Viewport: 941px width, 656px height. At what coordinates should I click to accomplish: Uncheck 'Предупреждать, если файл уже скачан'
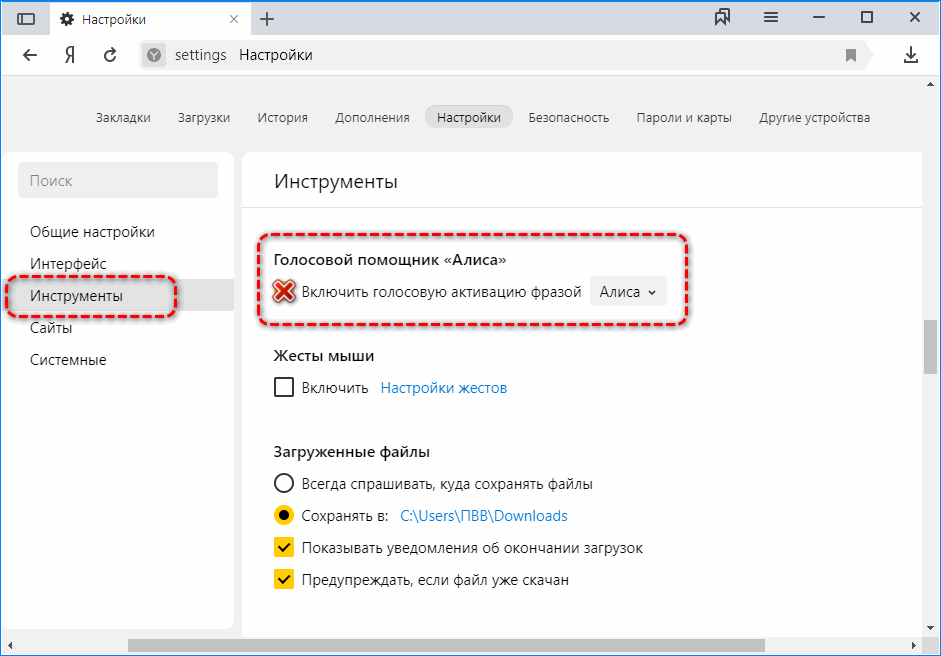[284, 580]
